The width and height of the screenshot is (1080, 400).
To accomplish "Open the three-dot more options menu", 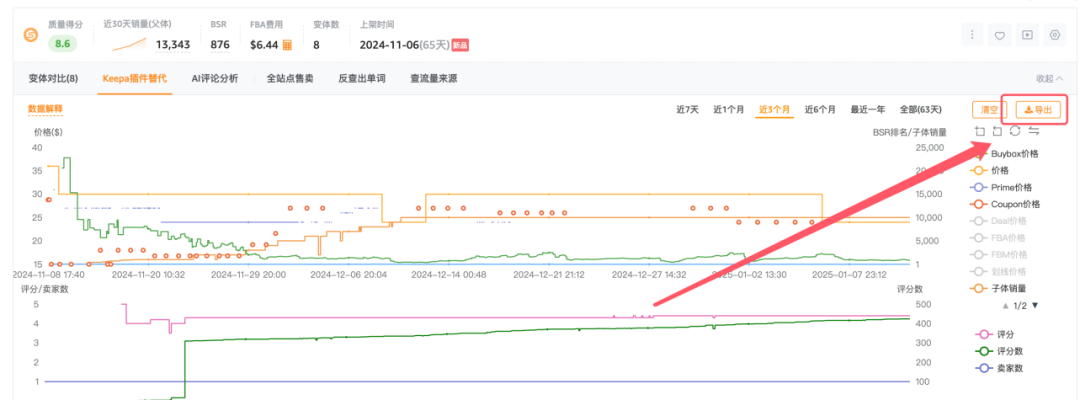I will pyautogui.click(x=971, y=35).
